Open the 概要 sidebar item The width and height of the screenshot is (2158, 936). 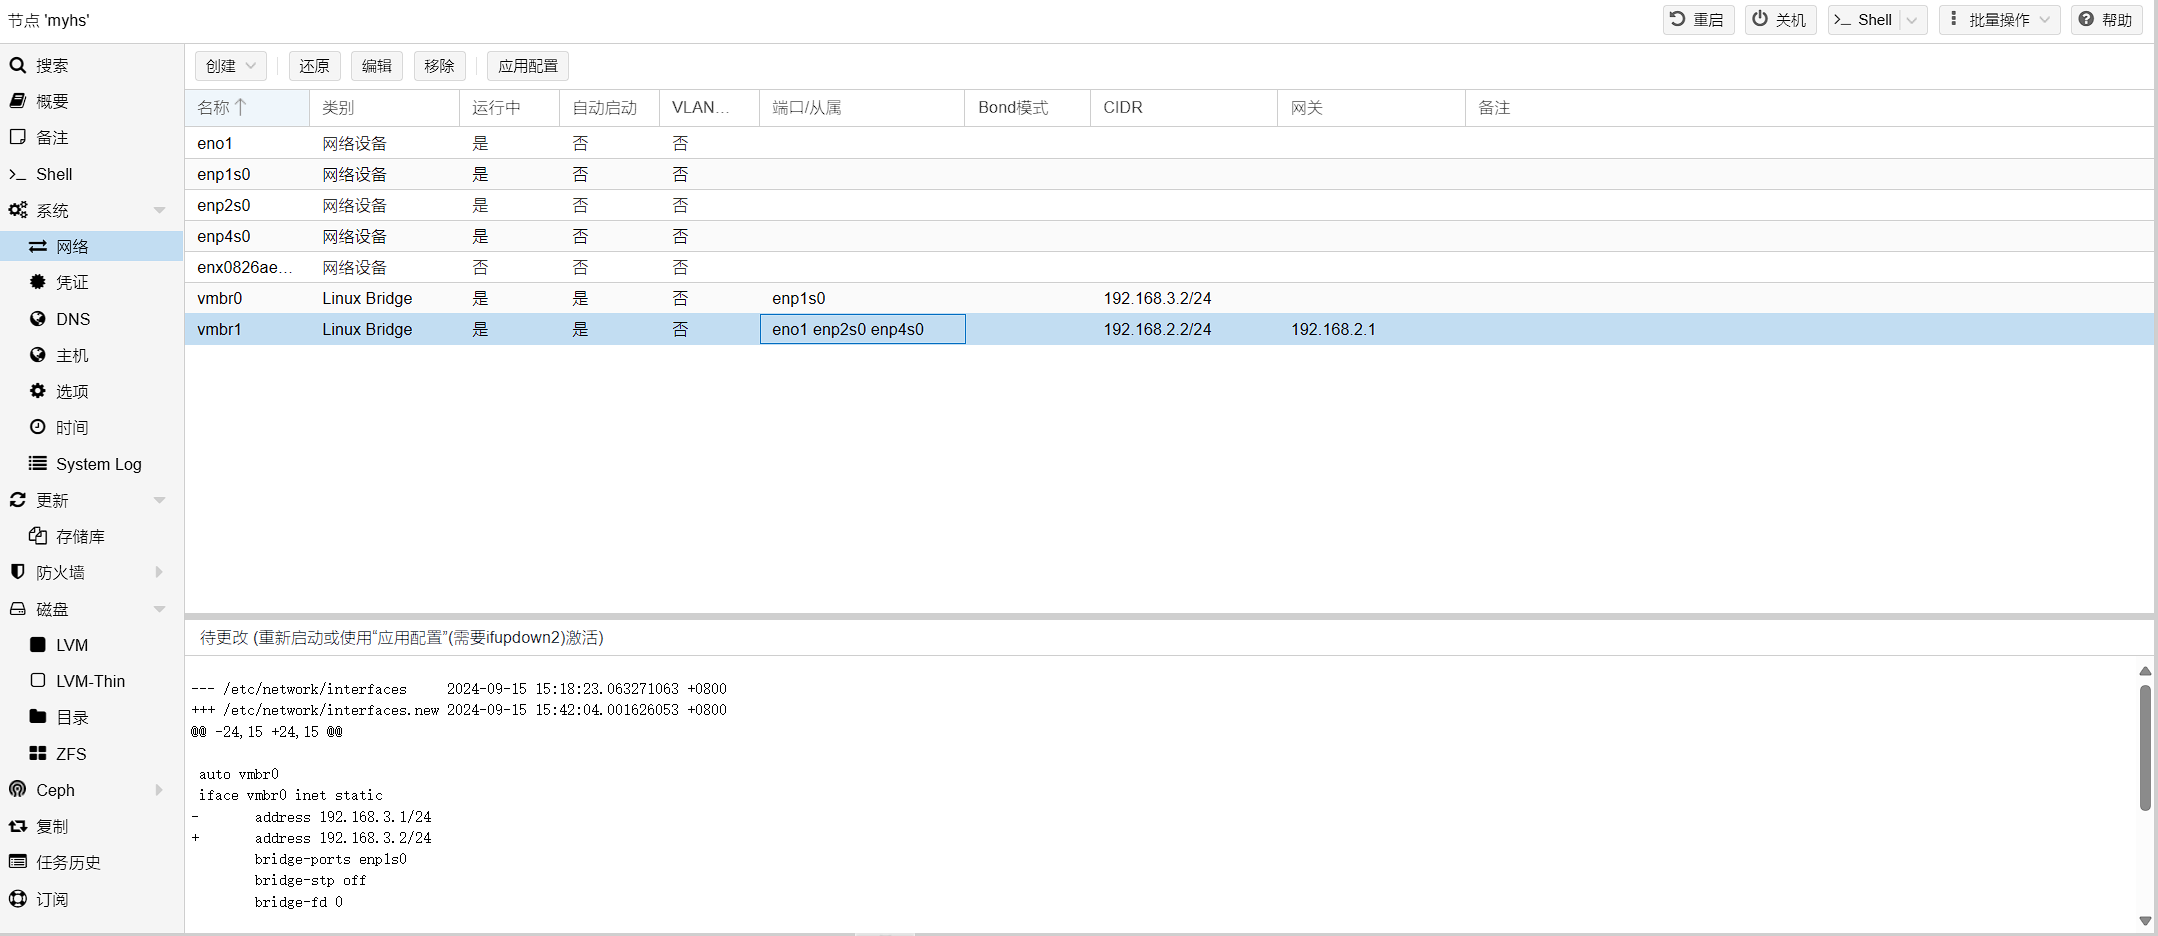[x=92, y=102]
